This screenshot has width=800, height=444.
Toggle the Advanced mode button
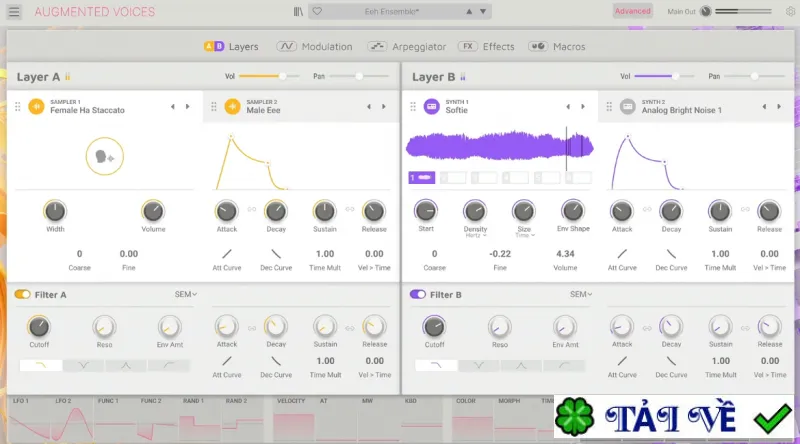tap(632, 11)
